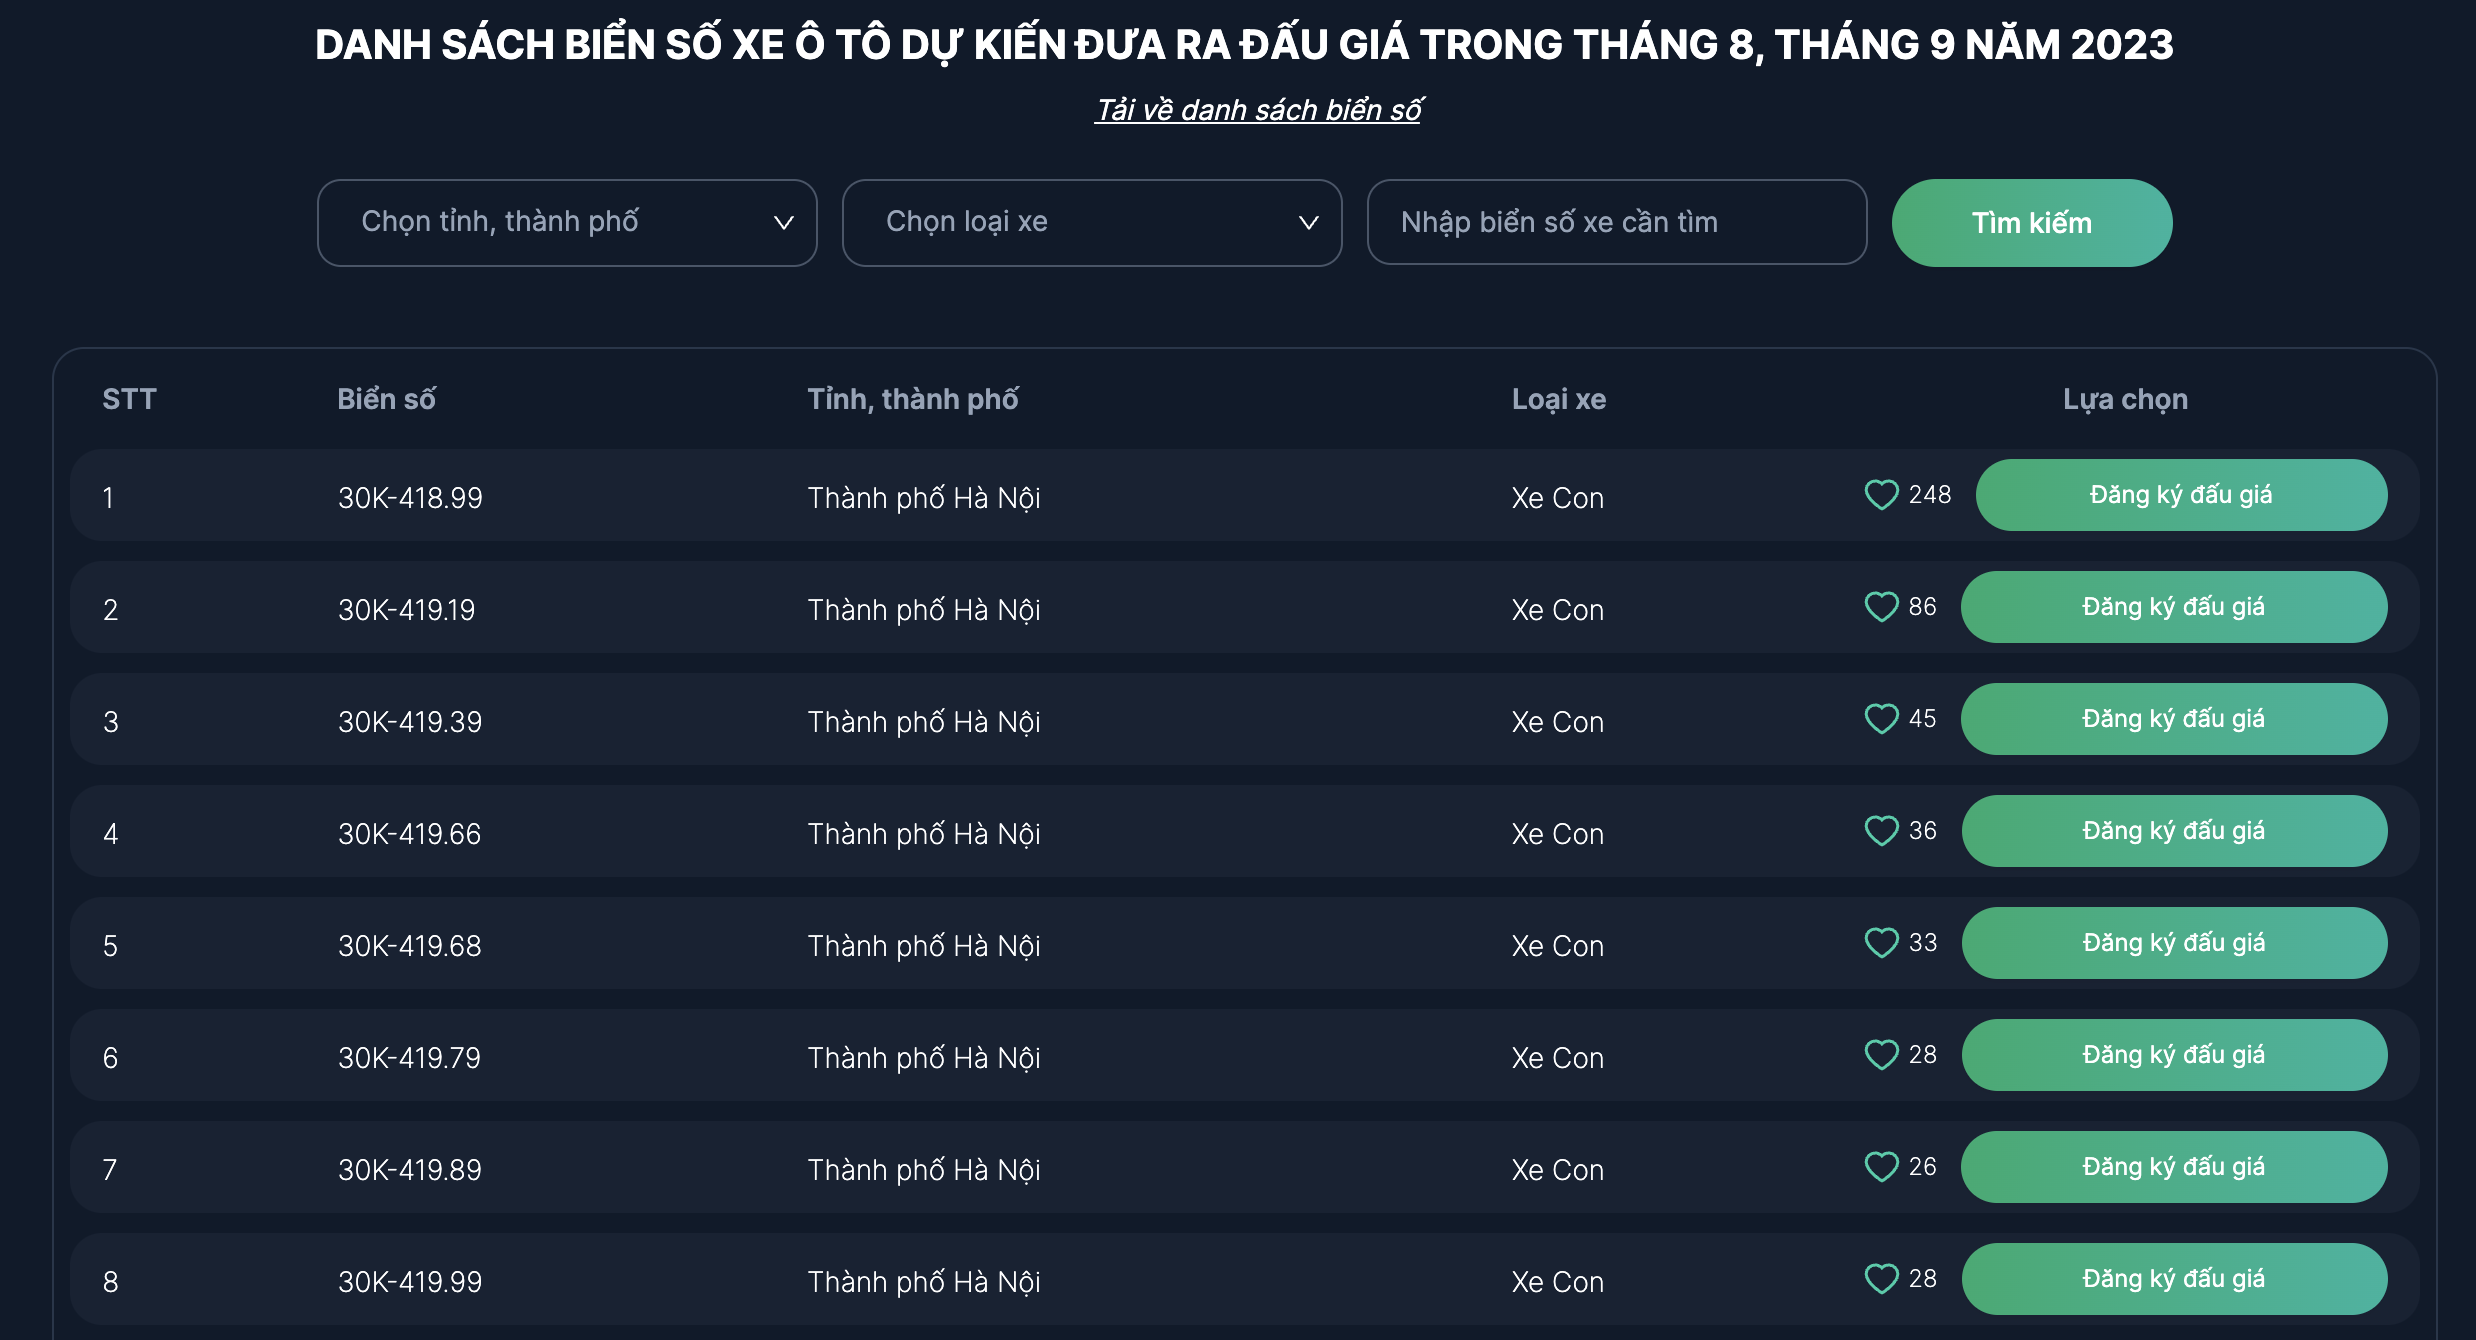This screenshot has height=1340, width=2476.
Task: Register for auction of 30K-419.68
Action: click(2174, 943)
